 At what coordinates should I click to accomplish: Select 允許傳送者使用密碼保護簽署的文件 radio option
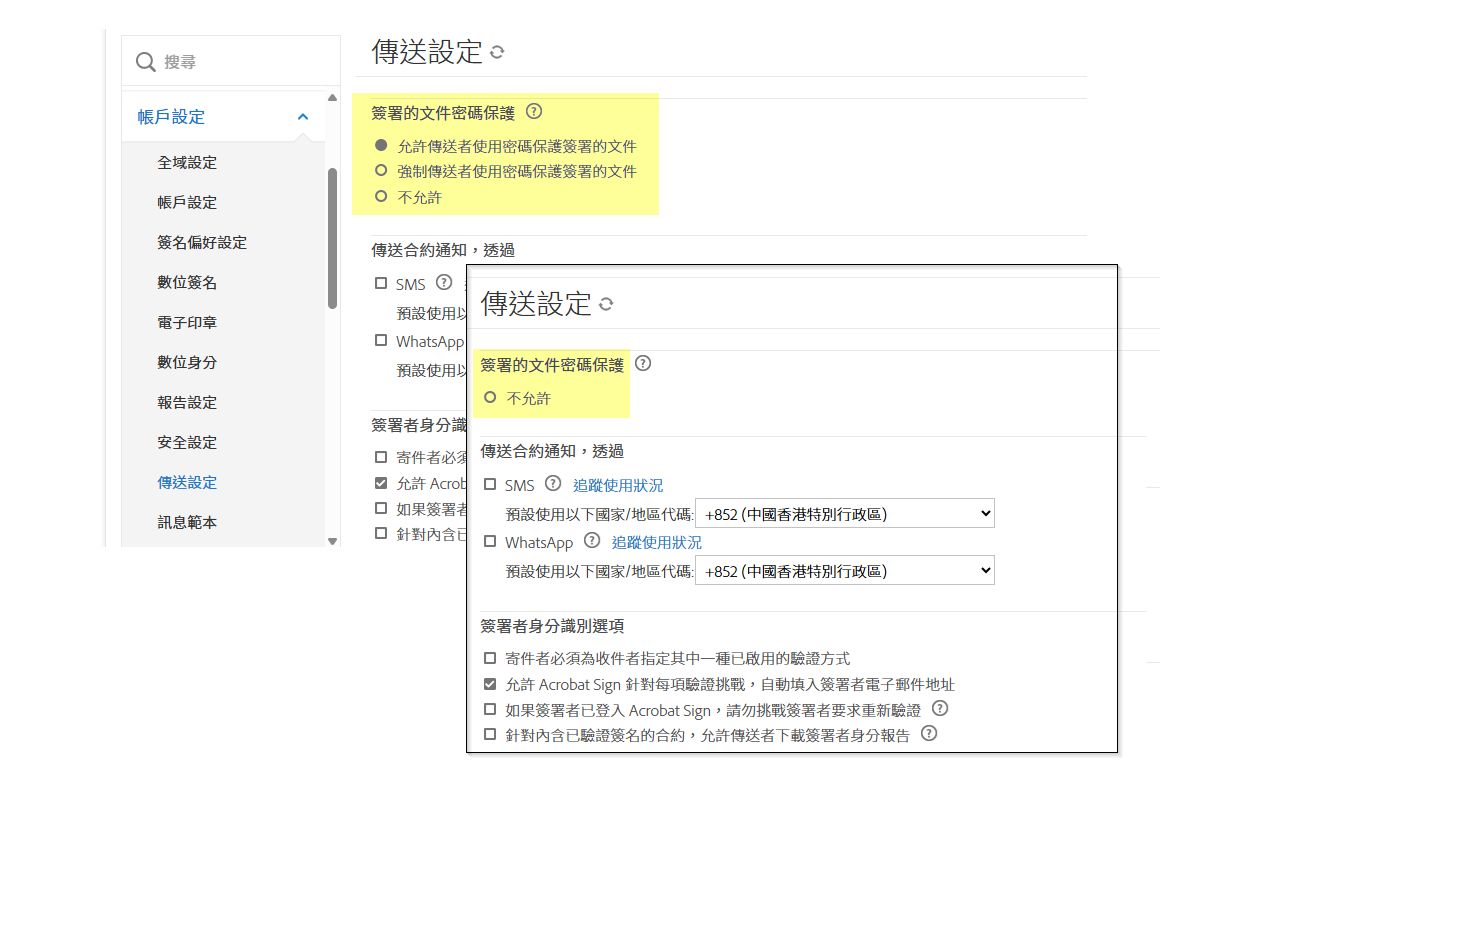(381, 145)
